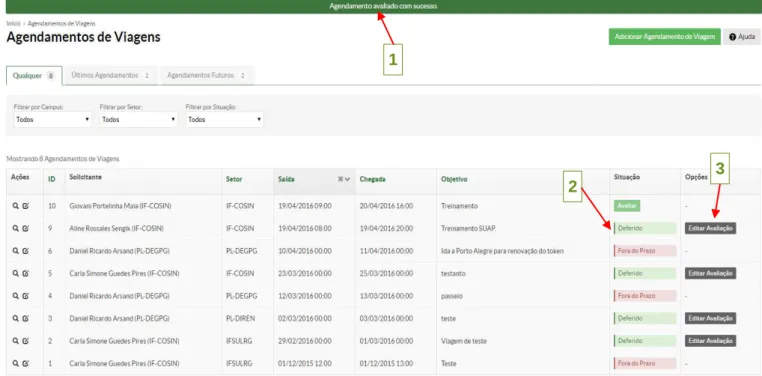The height and width of the screenshot is (376, 762).
Task: Click success message 'Agendamento avaliado com sucesso'
Action: click(383, 6)
